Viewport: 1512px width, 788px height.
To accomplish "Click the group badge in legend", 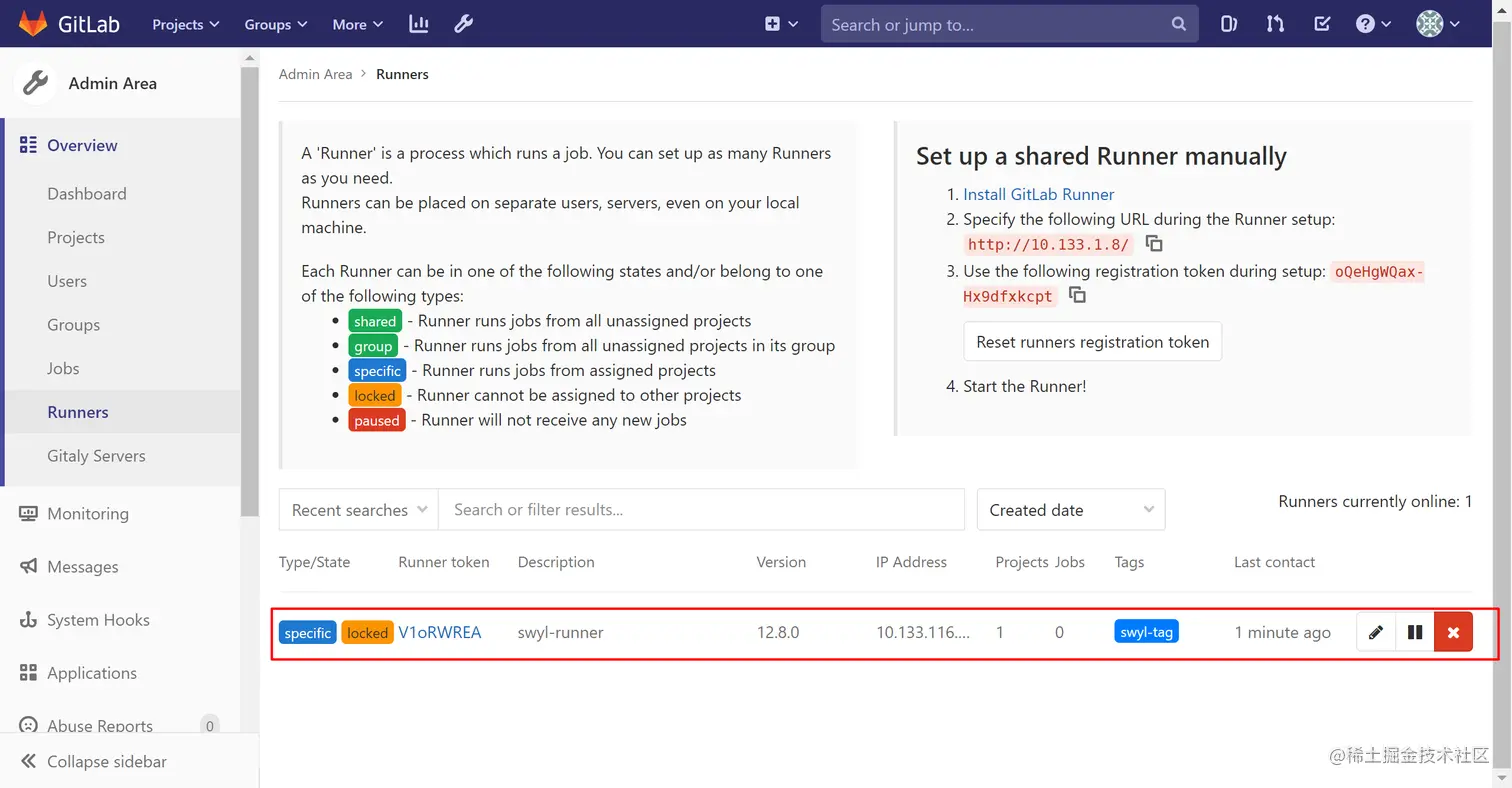I will (373, 346).
